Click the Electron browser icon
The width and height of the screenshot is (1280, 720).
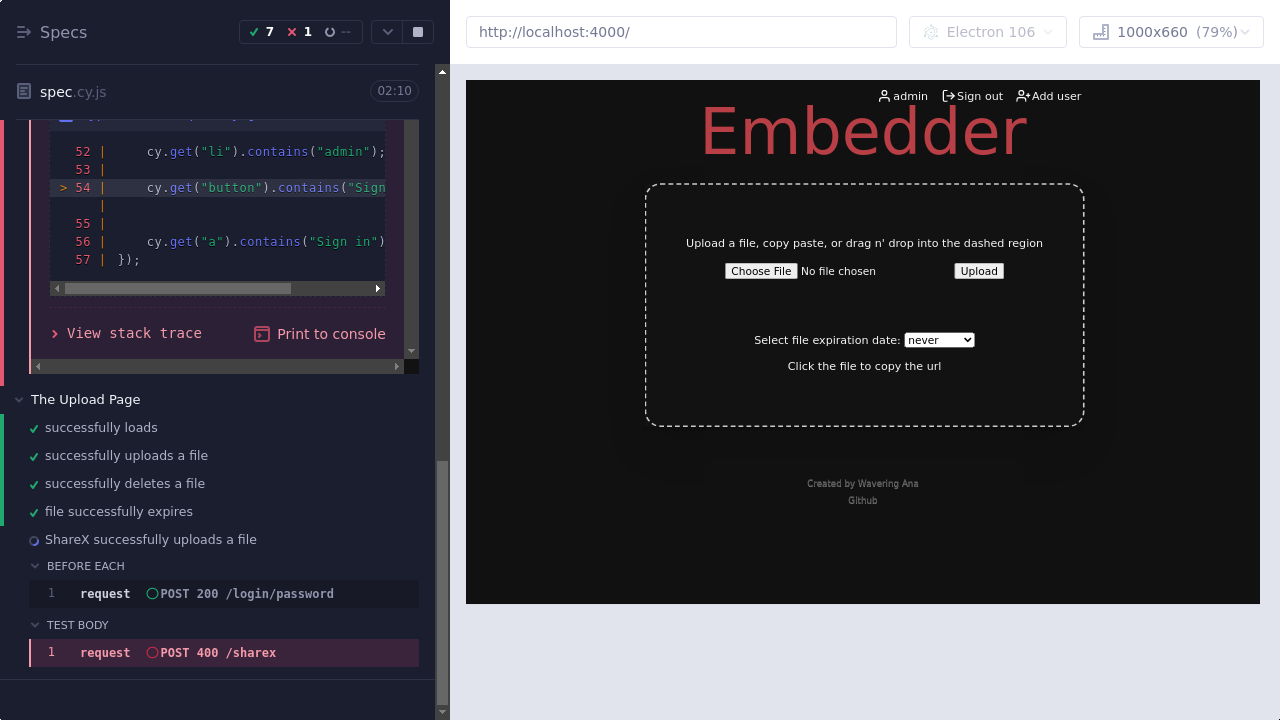[931, 32]
